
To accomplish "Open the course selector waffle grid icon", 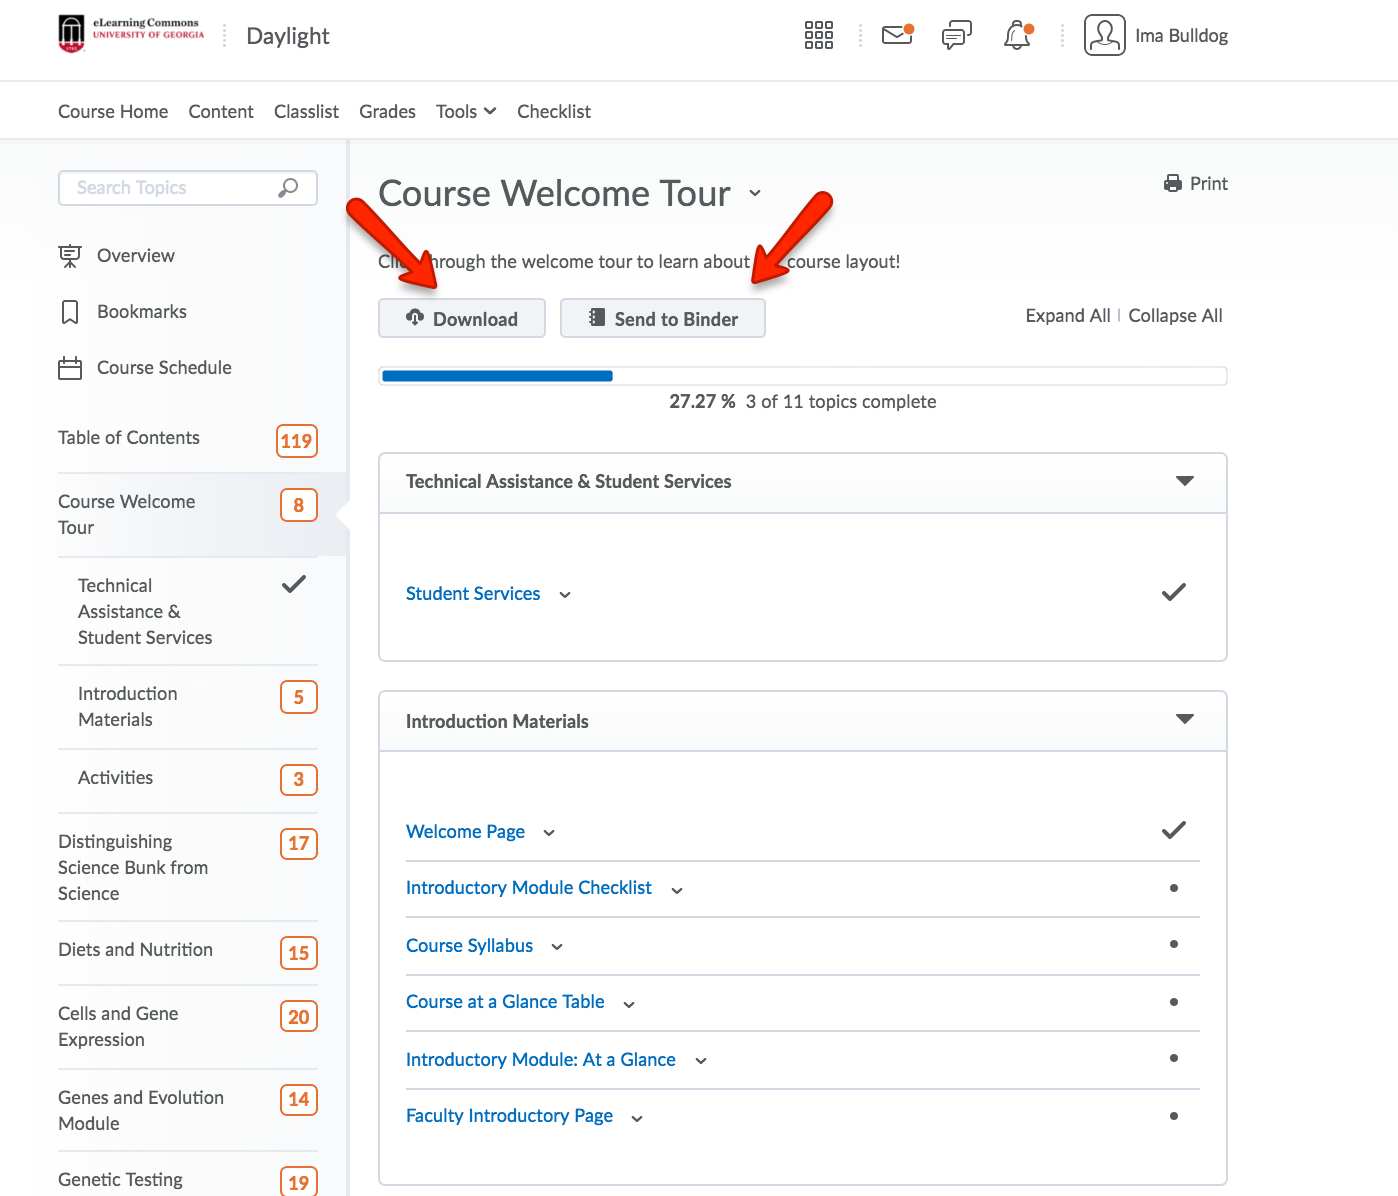I will 818,36.
